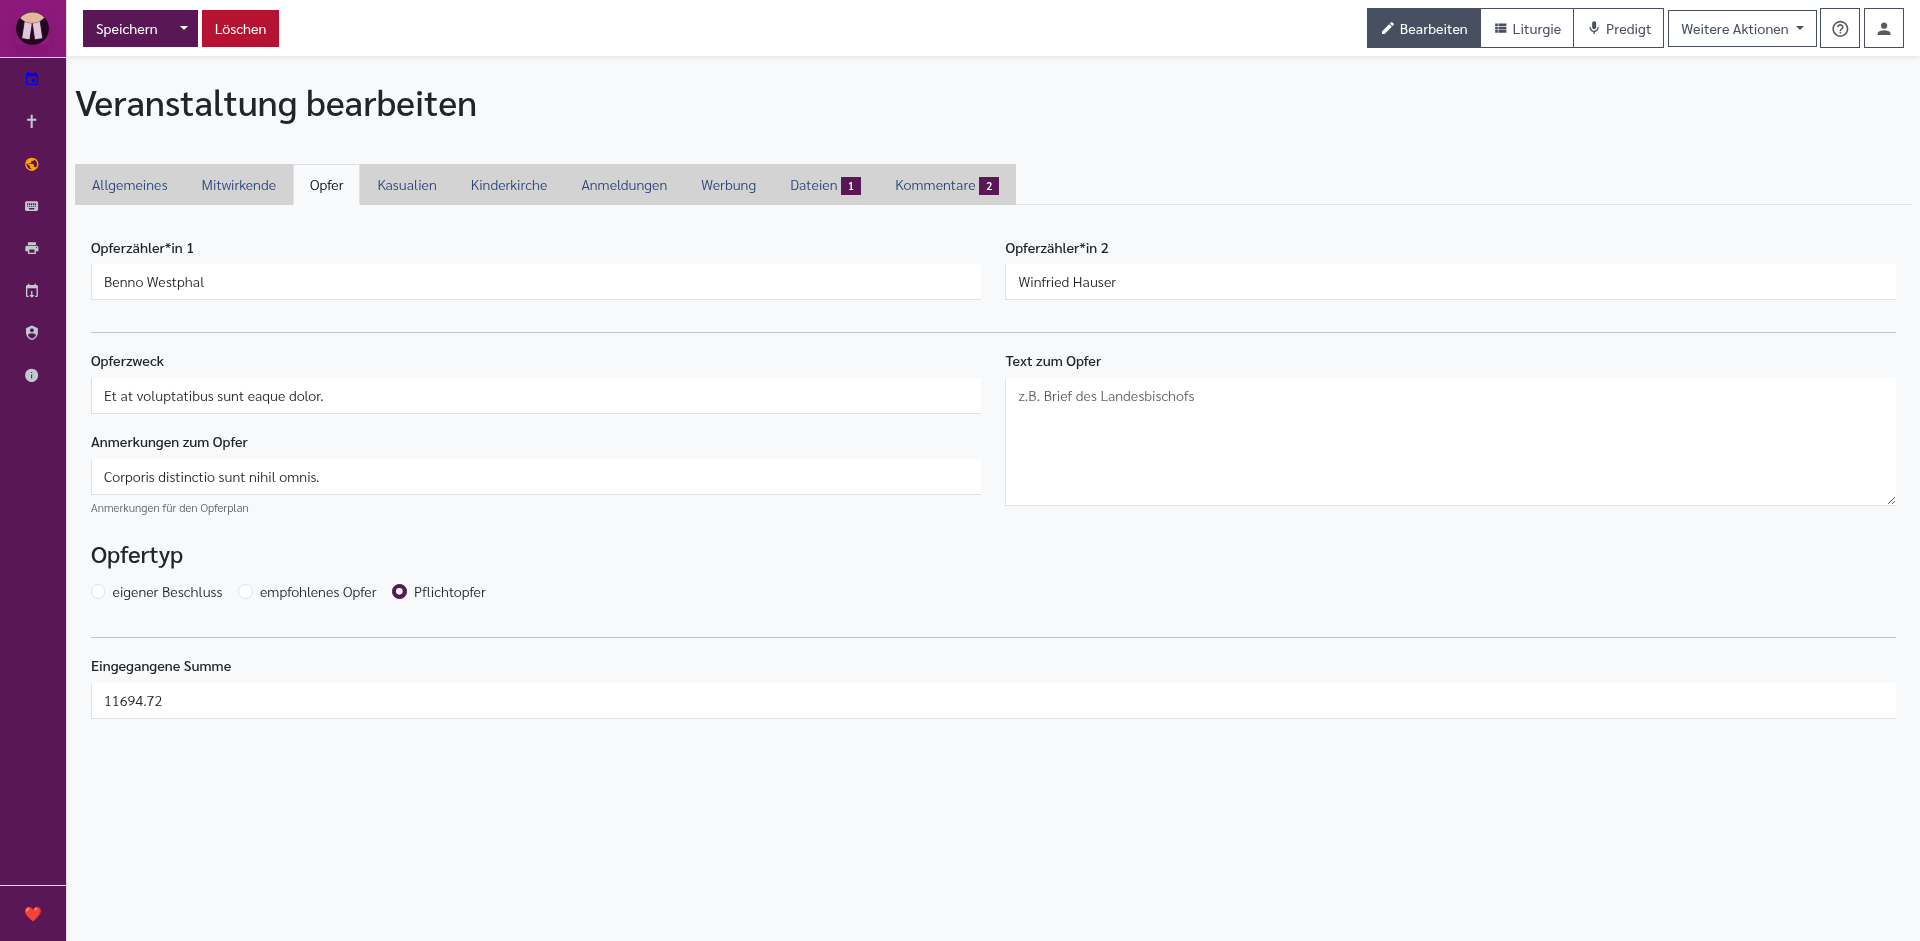Viewport: 1920px width, 941px height.
Task: Click the orange globe sidebar icon
Action: pyautogui.click(x=32, y=164)
